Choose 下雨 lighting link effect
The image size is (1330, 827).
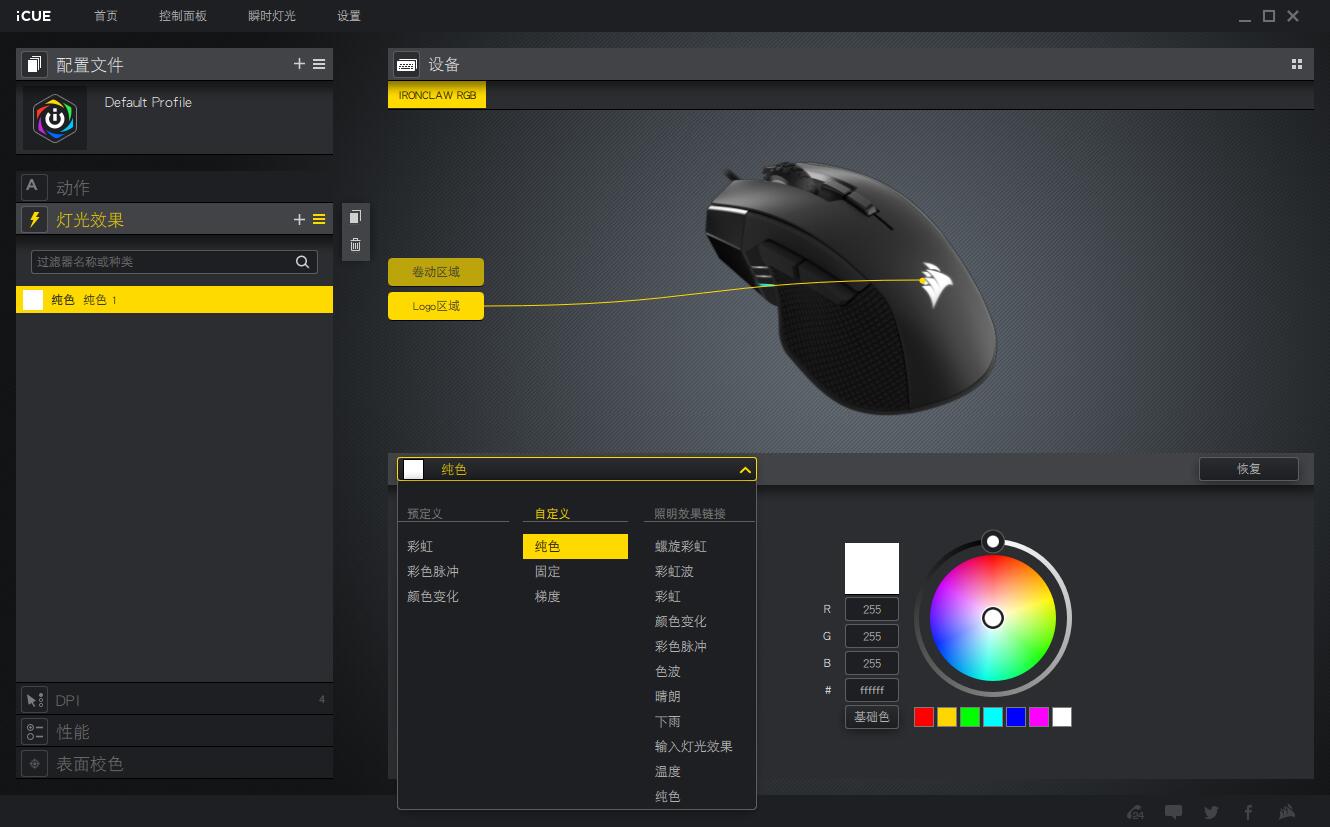tap(667, 722)
